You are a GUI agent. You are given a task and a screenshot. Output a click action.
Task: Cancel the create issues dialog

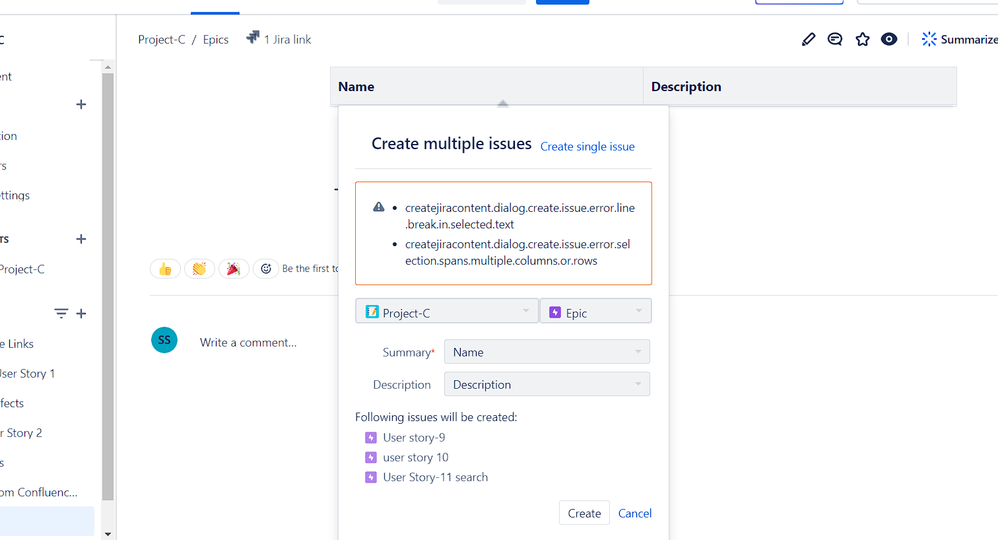pyautogui.click(x=635, y=513)
